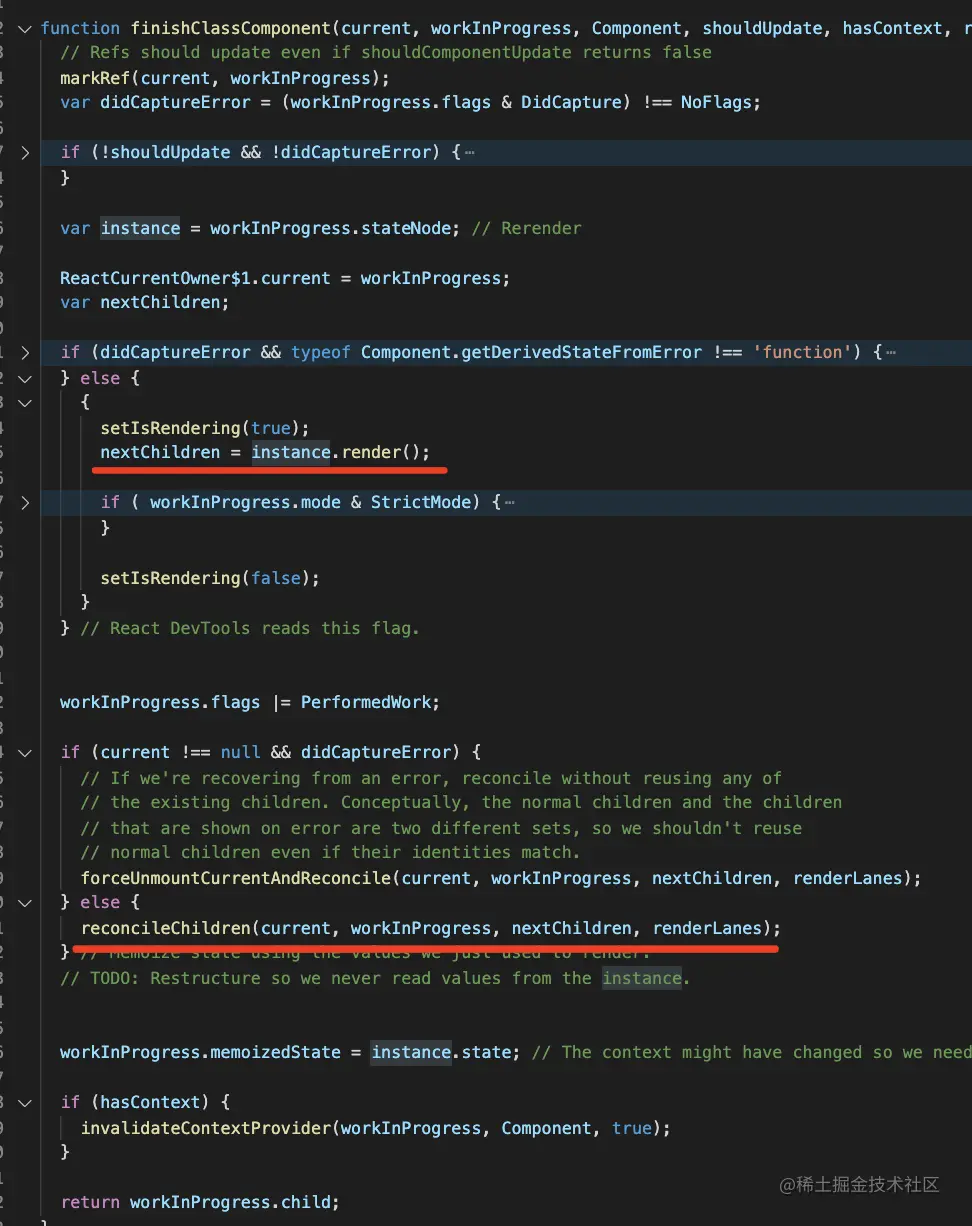The width and height of the screenshot is (972, 1226).
Task: Expand the folded getDerivedStateFromError if block
Action: point(25,352)
